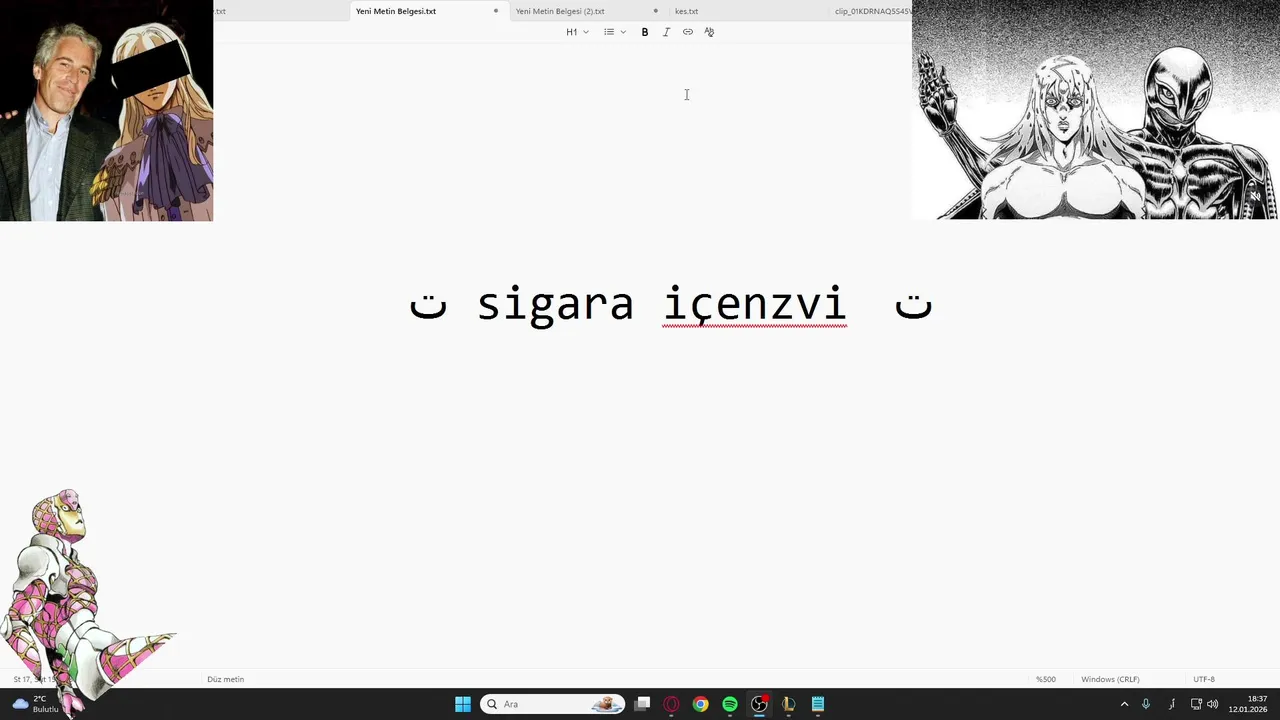The width and height of the screenshot is (1280, 720).
Task: Switch to Yeni Metin Belgesi.txt tab
Action: coord(396,11)
